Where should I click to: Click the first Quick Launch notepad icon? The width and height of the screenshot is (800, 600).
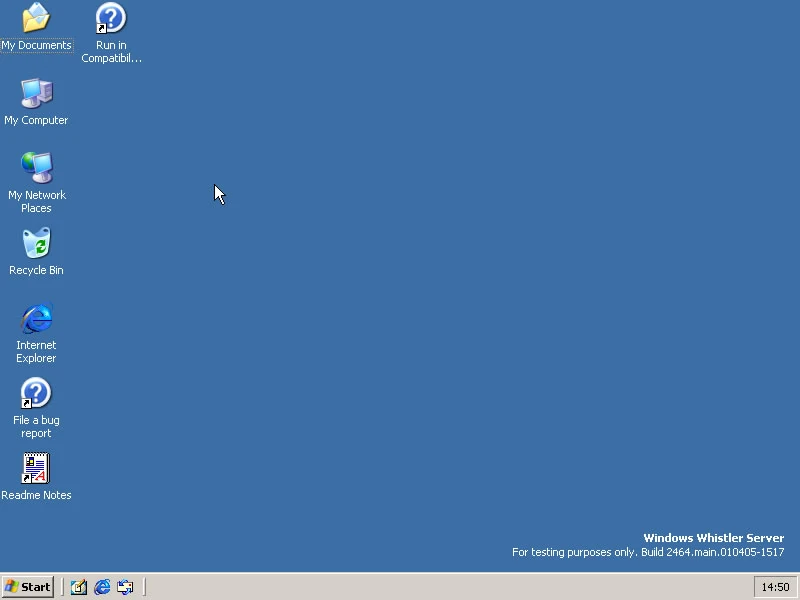tap(79, 587)
